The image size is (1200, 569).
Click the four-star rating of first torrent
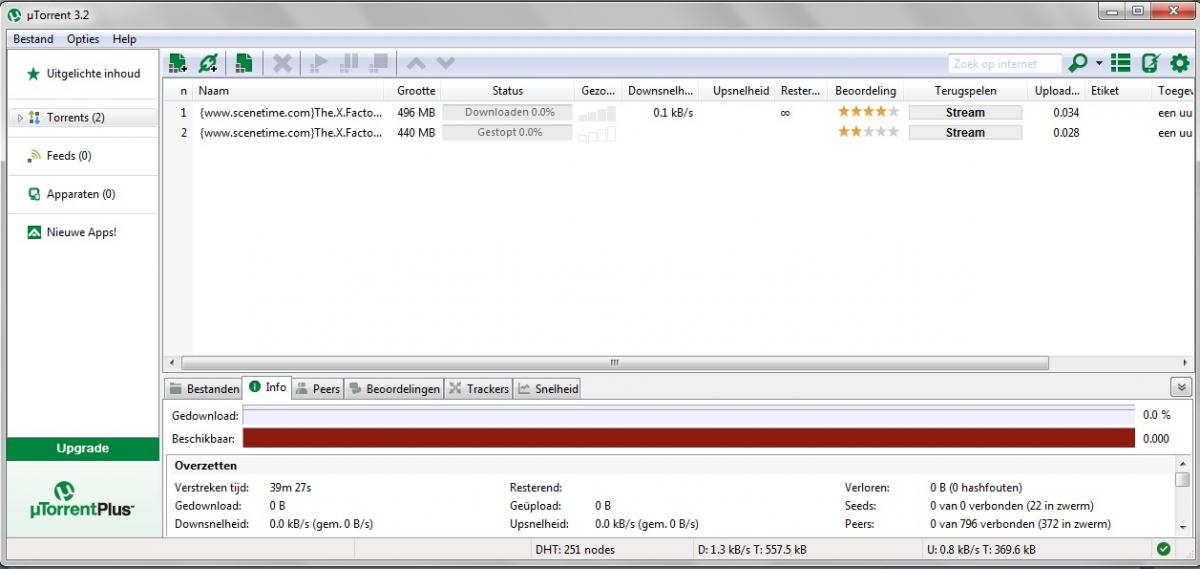coord(868,112)
